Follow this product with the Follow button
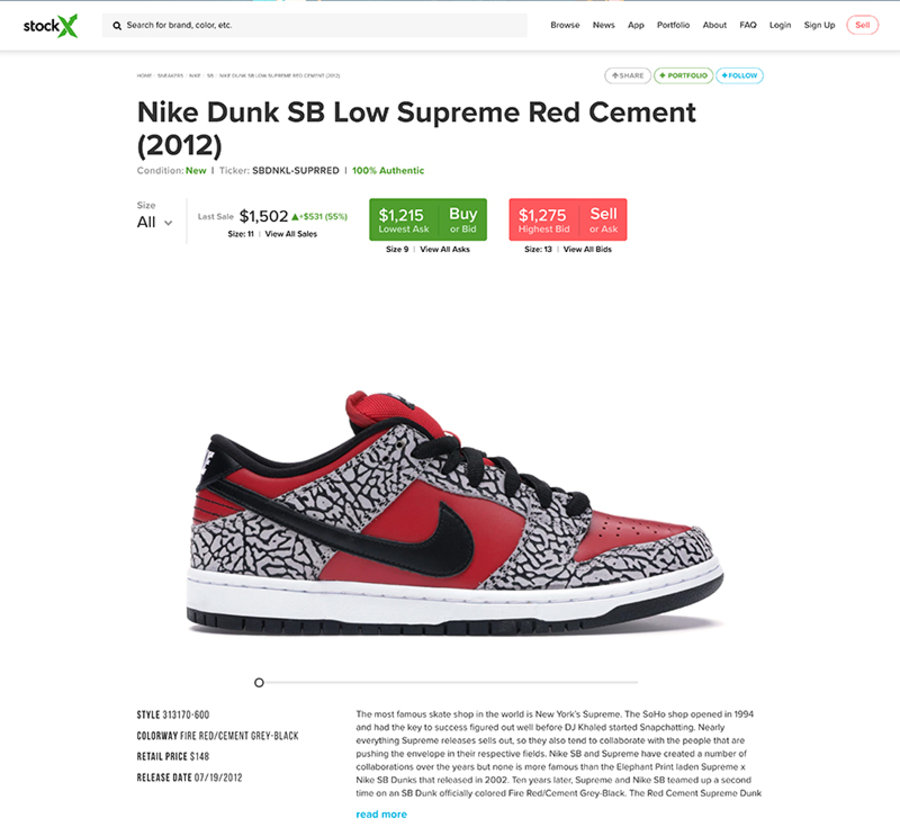 tap(739, 75)
